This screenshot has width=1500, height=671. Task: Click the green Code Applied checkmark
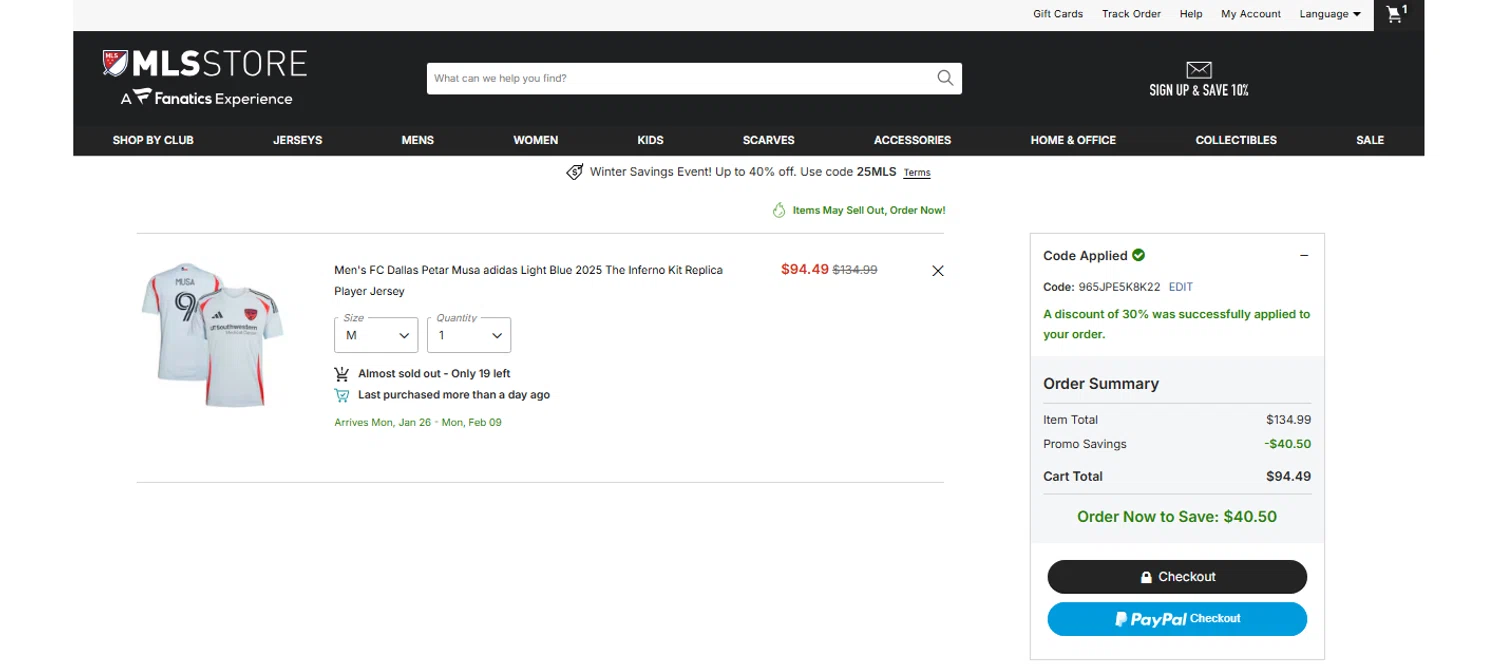(1139, 255)
